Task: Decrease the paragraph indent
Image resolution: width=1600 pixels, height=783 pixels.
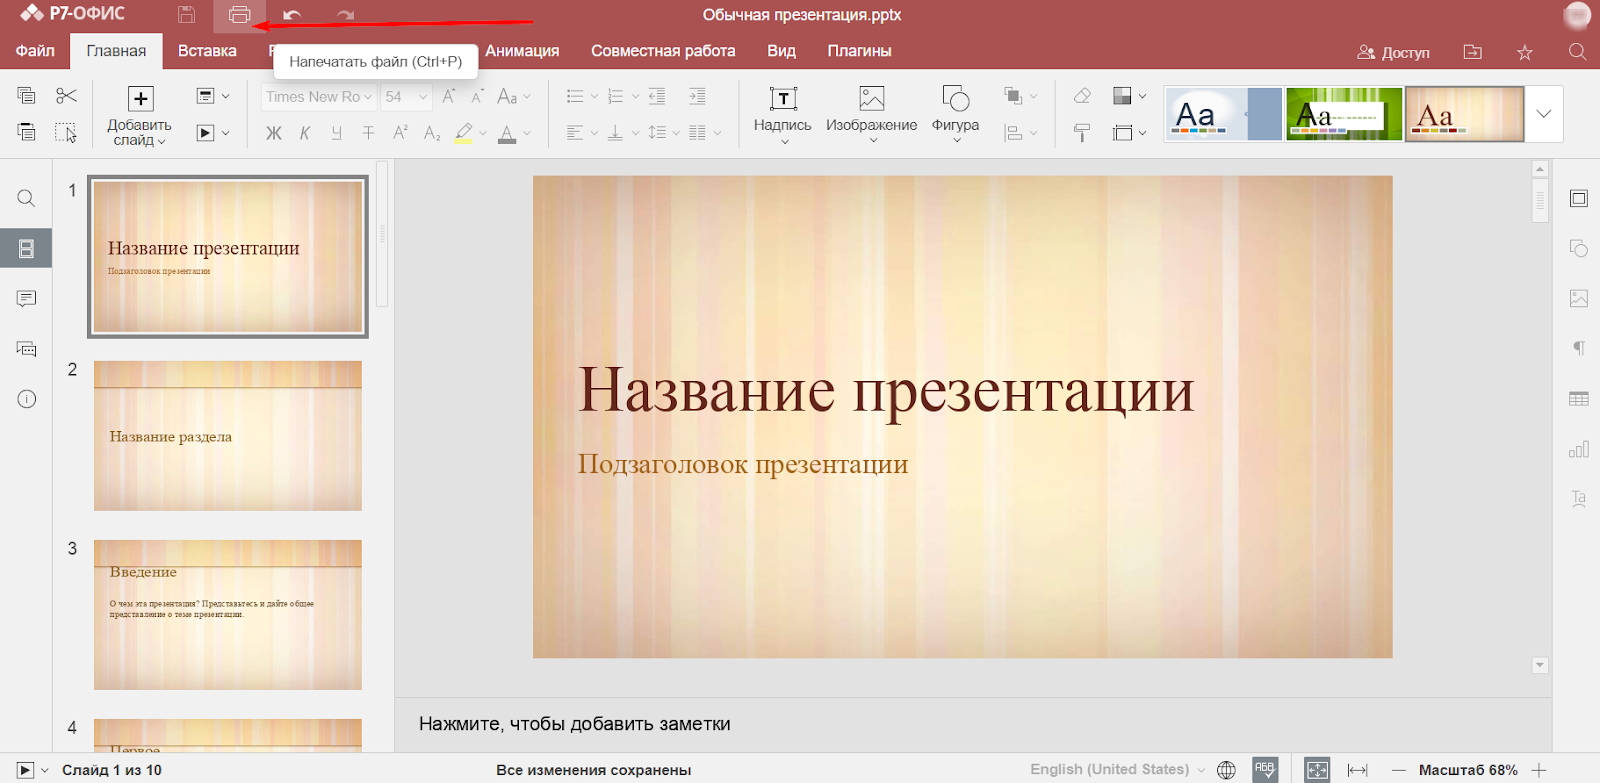Action: (657, 96)
